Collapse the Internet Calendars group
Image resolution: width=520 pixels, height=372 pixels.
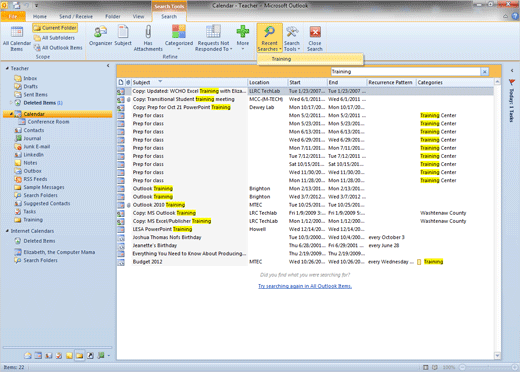(7, 231)
